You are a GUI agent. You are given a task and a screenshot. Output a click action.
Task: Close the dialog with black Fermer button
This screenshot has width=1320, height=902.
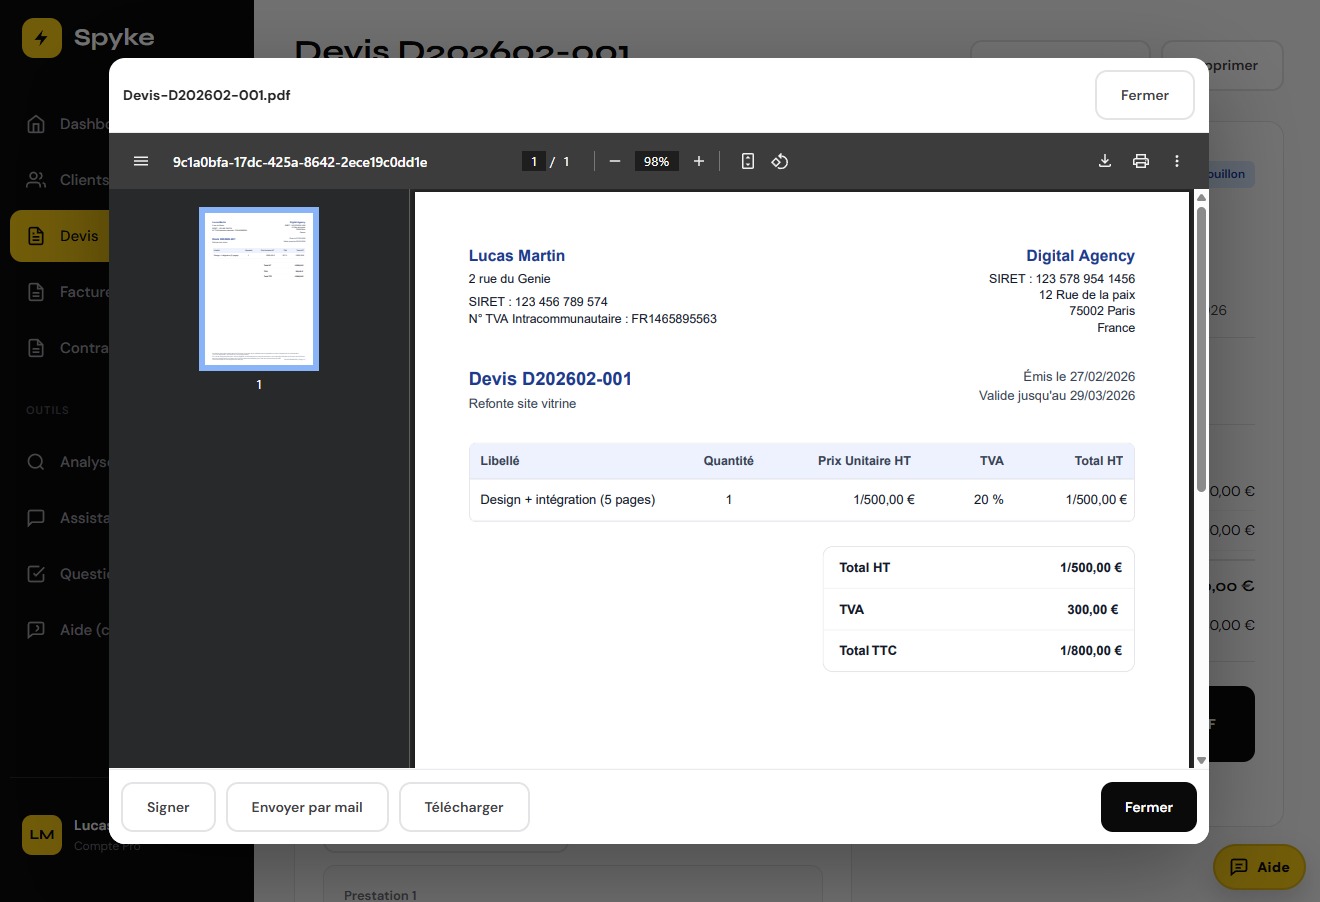point(1148,807)
